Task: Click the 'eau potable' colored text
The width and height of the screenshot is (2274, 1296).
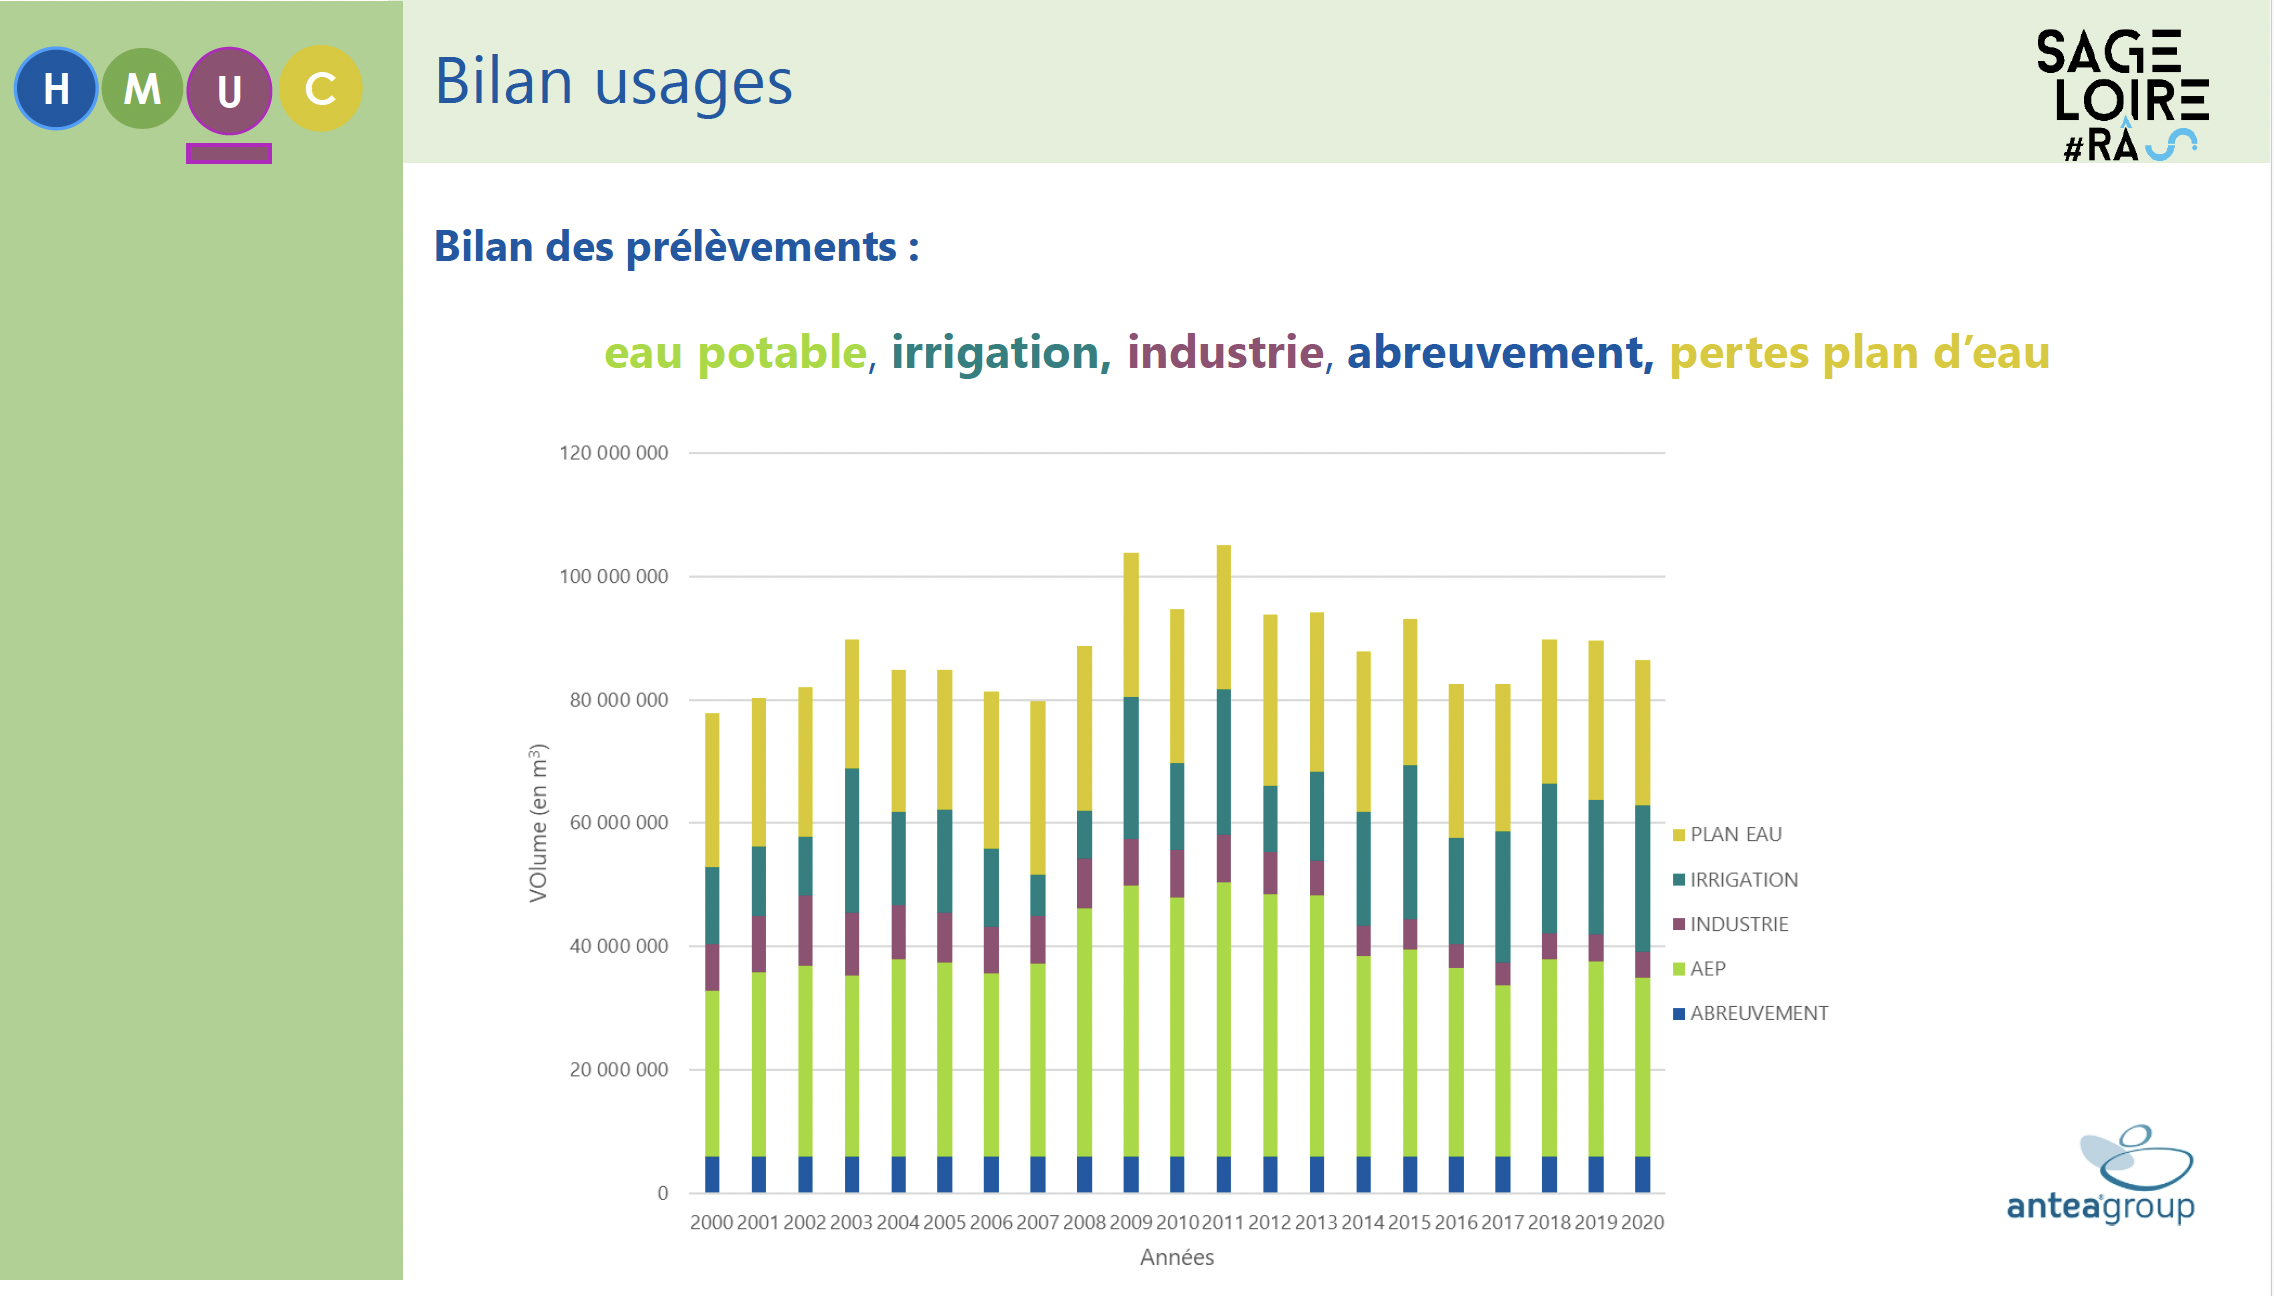Action: pos(735,352)
